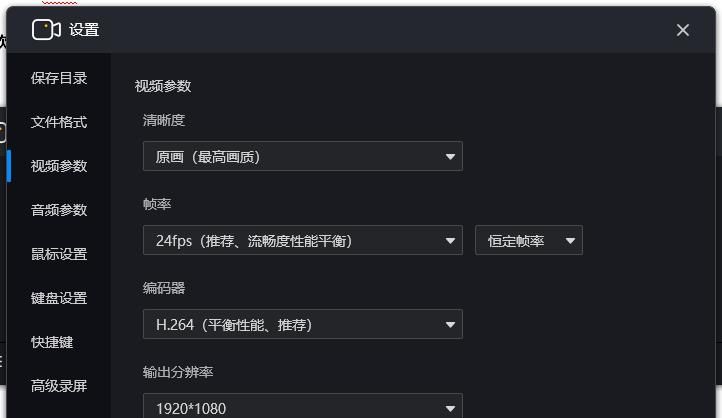Open the H.264 encoder dropdown
Image resolution: width=722 pixels, height=418 pixels.
[x=302, y=324]
